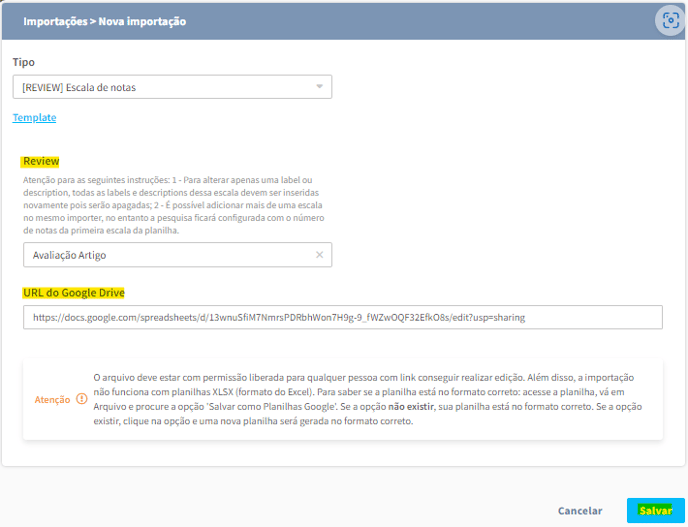The height and width of the screenshot is (527, 688).
Task: Click the highlighted Review label
Action: pos(41,161)
